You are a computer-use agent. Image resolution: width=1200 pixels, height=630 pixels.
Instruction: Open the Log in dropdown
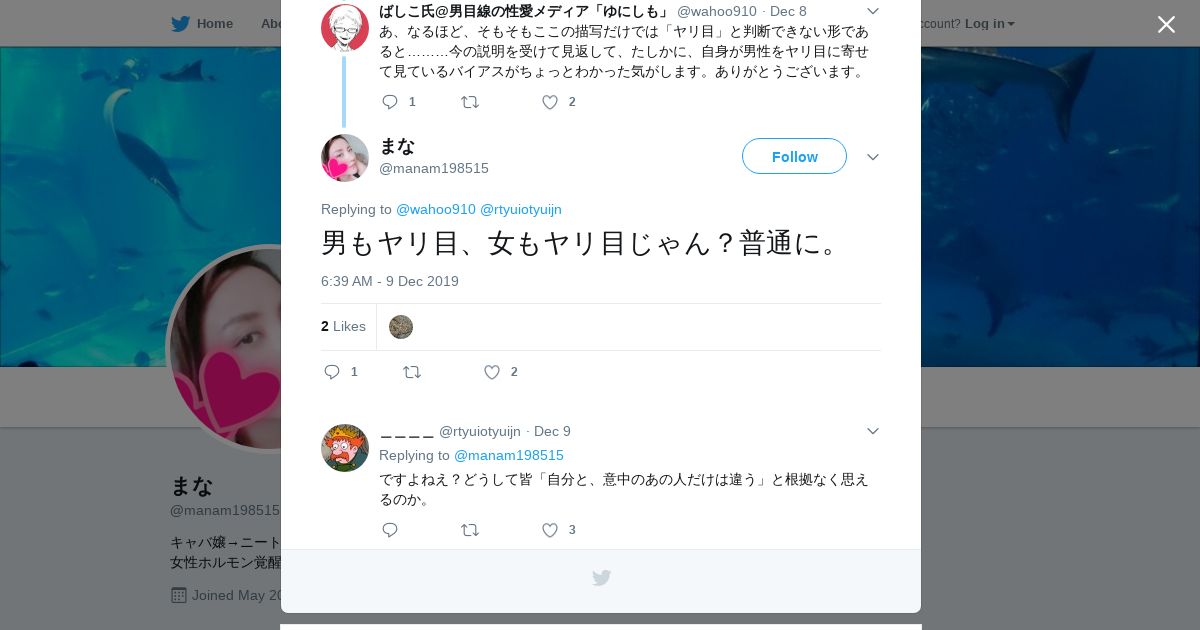click(x=989, y=23)
